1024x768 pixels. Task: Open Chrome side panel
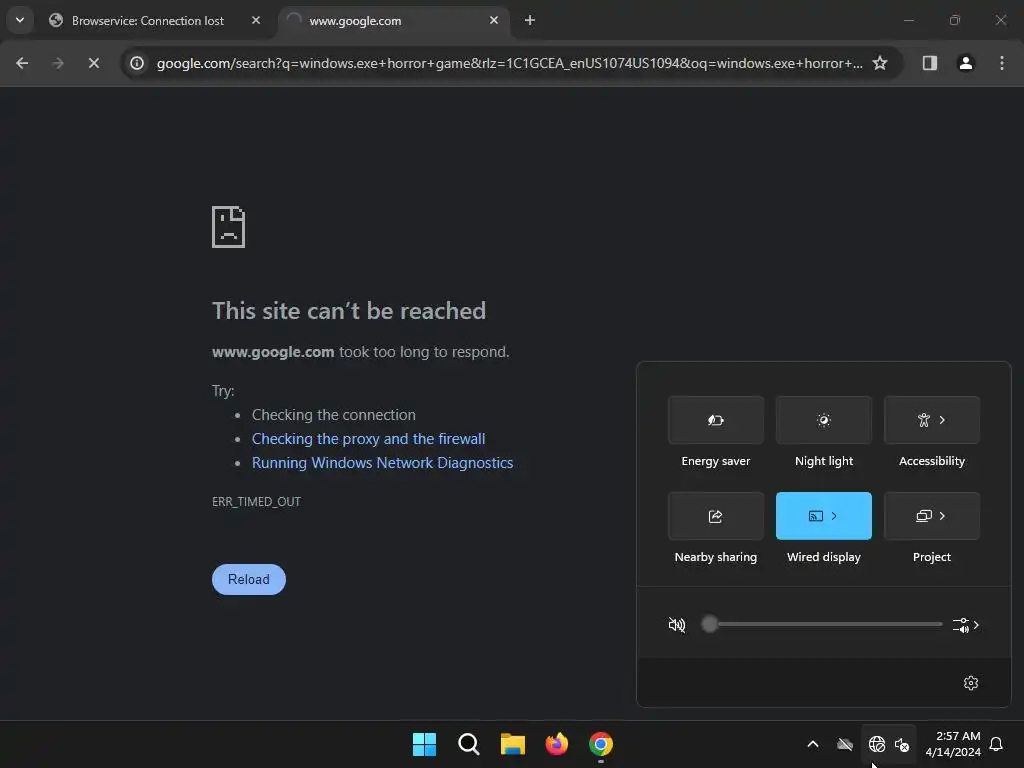[930, 63]
